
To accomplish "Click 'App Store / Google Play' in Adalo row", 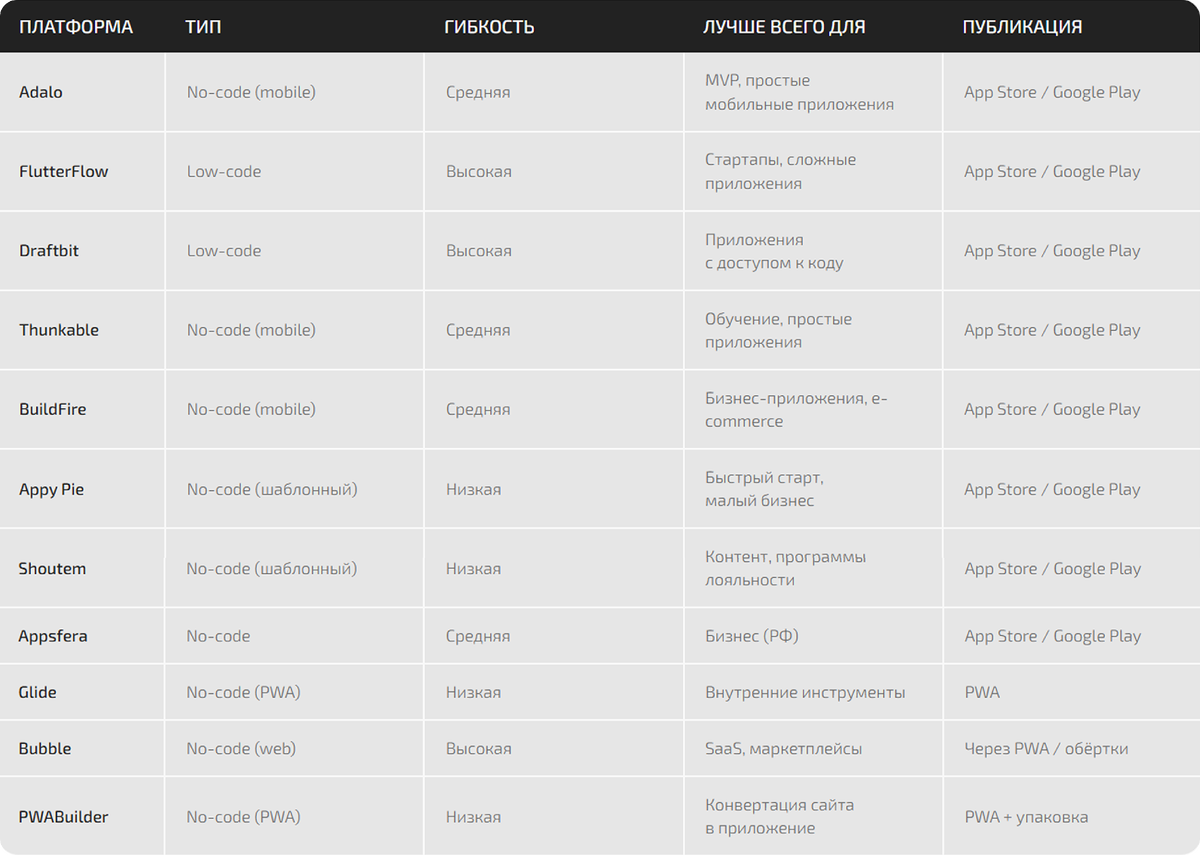I will coord(1052,92).
